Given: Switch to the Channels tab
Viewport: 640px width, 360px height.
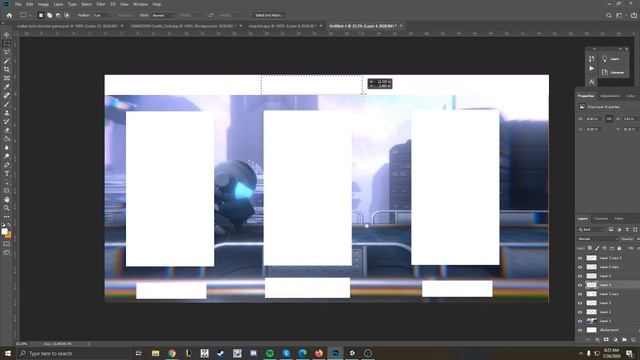Looking at the screenshot, I should 600,218.
